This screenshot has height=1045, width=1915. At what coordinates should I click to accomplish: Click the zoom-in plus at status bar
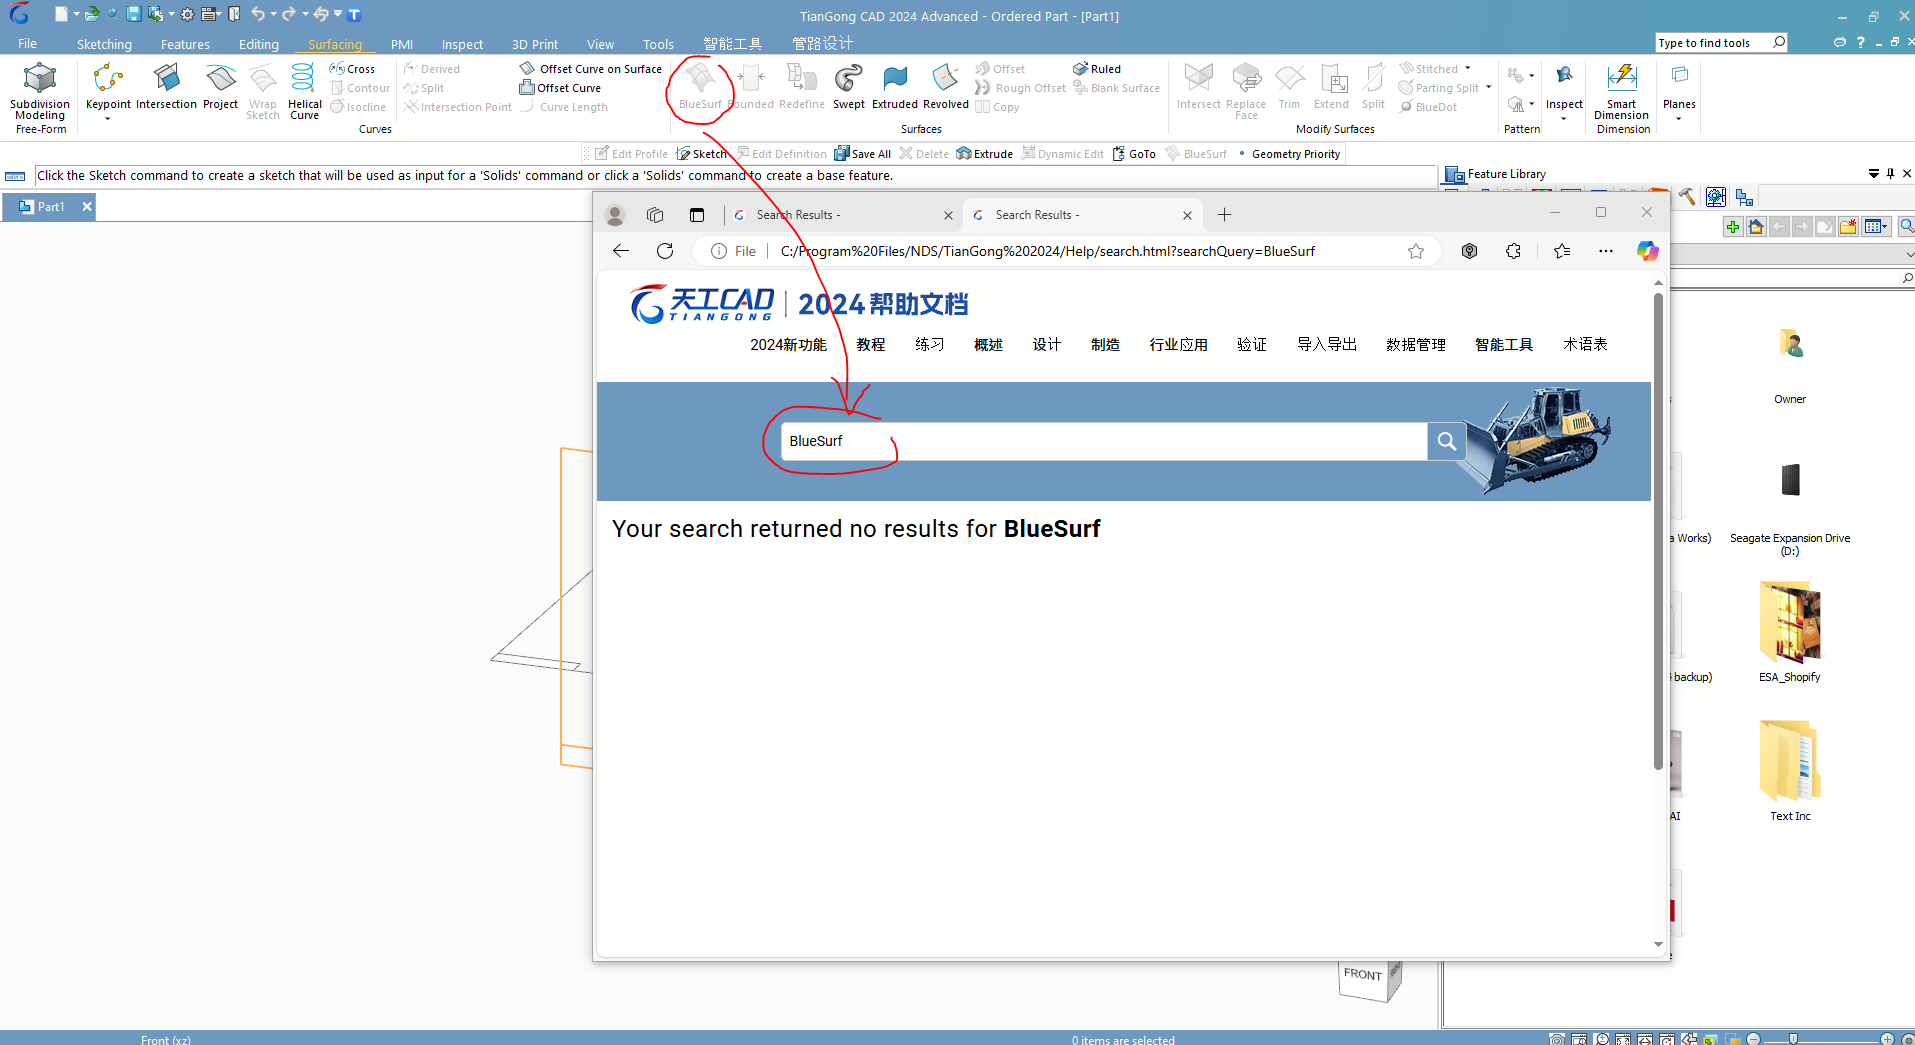(x=1887, y=1039)
